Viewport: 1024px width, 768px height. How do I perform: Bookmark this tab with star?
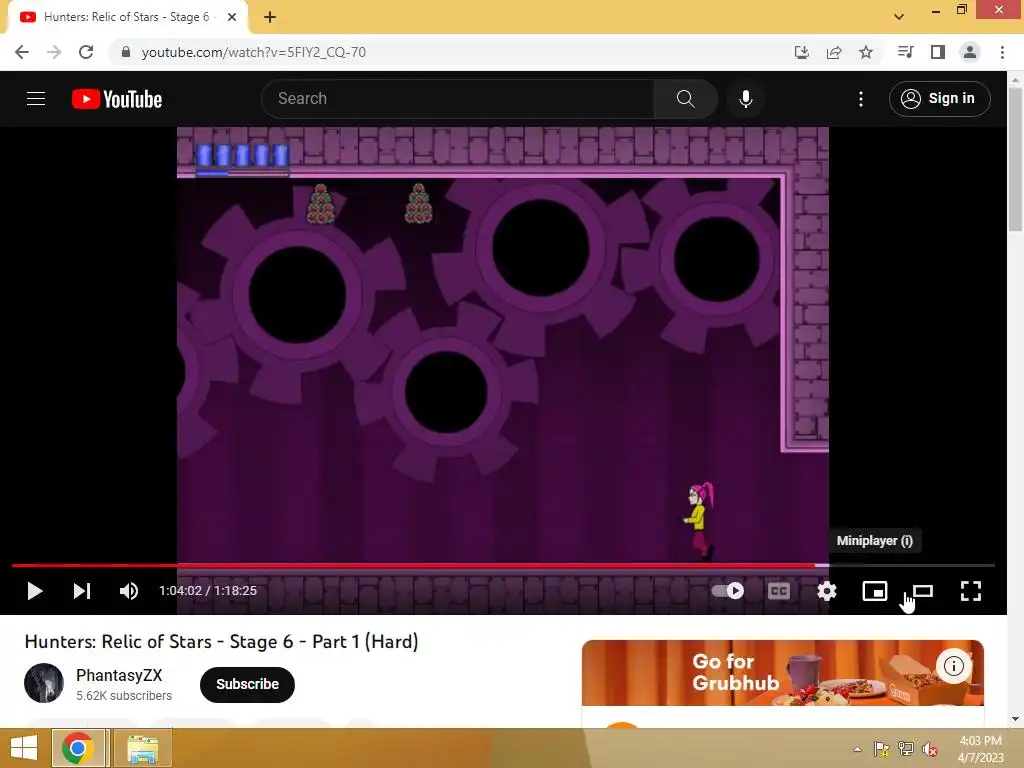(866, 52)
